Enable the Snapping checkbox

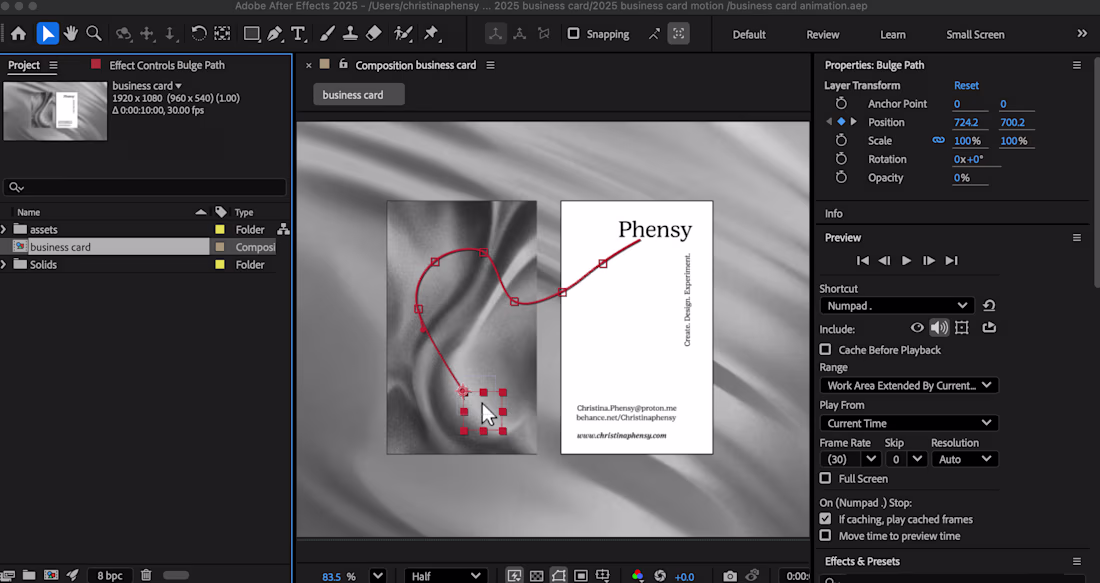[574, 34]
